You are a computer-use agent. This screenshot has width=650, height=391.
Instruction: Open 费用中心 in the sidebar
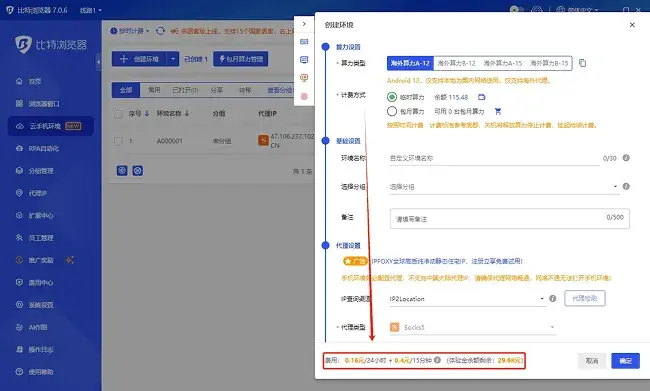coord(35,283)
